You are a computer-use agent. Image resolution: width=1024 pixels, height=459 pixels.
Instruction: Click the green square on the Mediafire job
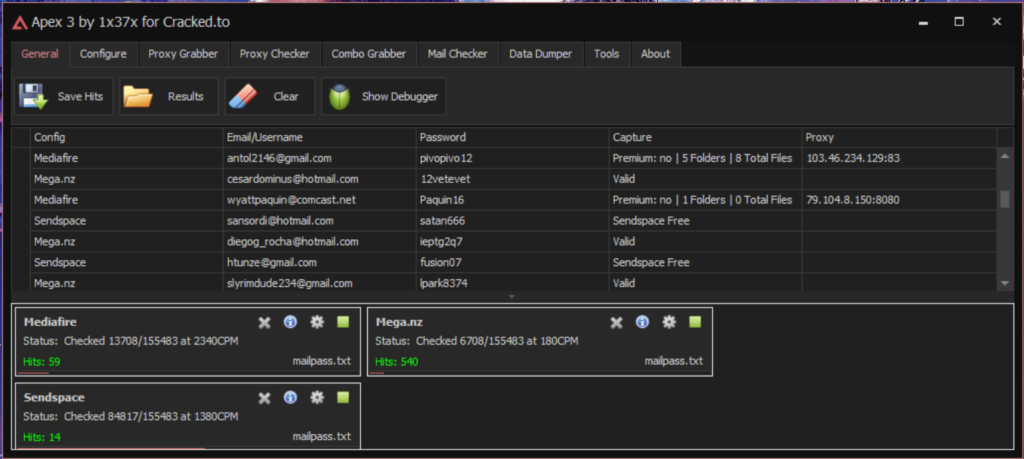(343, 322)
